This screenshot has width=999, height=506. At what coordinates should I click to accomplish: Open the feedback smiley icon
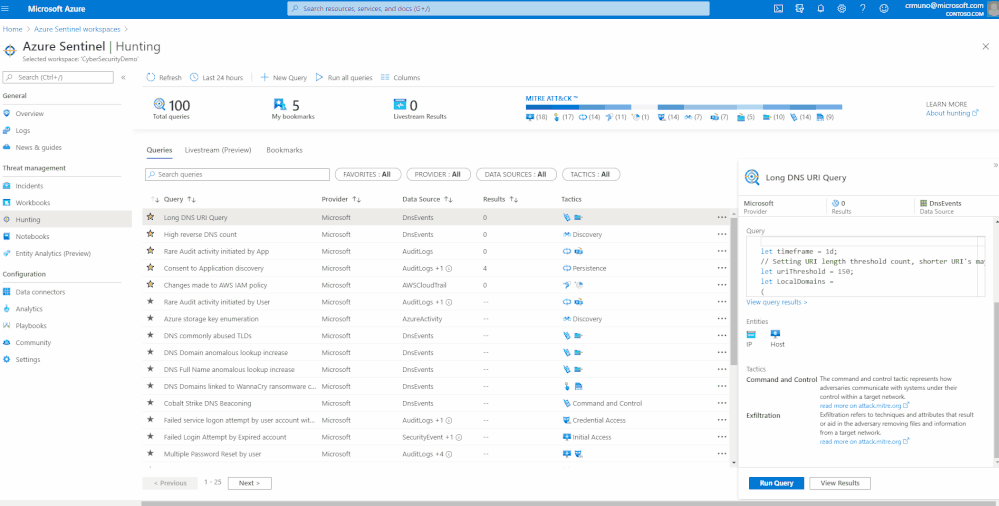883,9
